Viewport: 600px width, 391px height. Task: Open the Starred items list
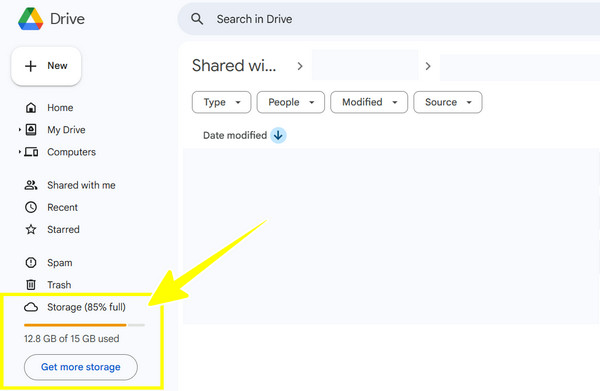click(63, 230)
